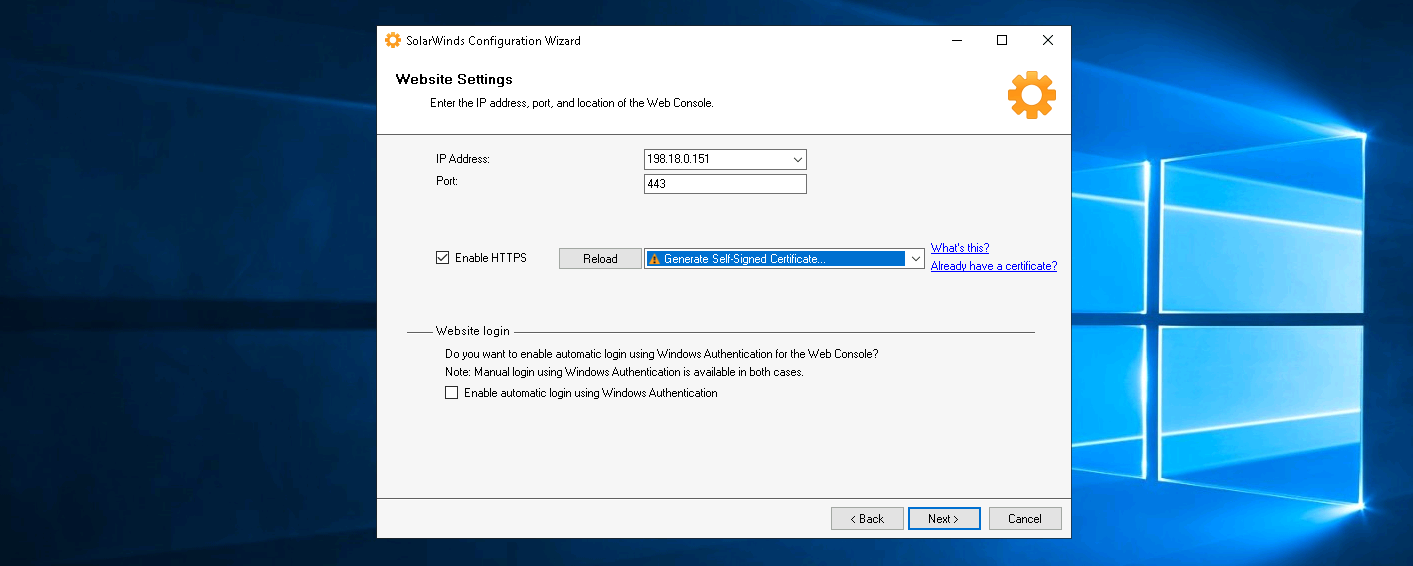Image resolution: width=1413 pixels, height=566 pixels.
Task: Close the SolarWinds Configuration Wizard window
Action: click(1047, 41)
